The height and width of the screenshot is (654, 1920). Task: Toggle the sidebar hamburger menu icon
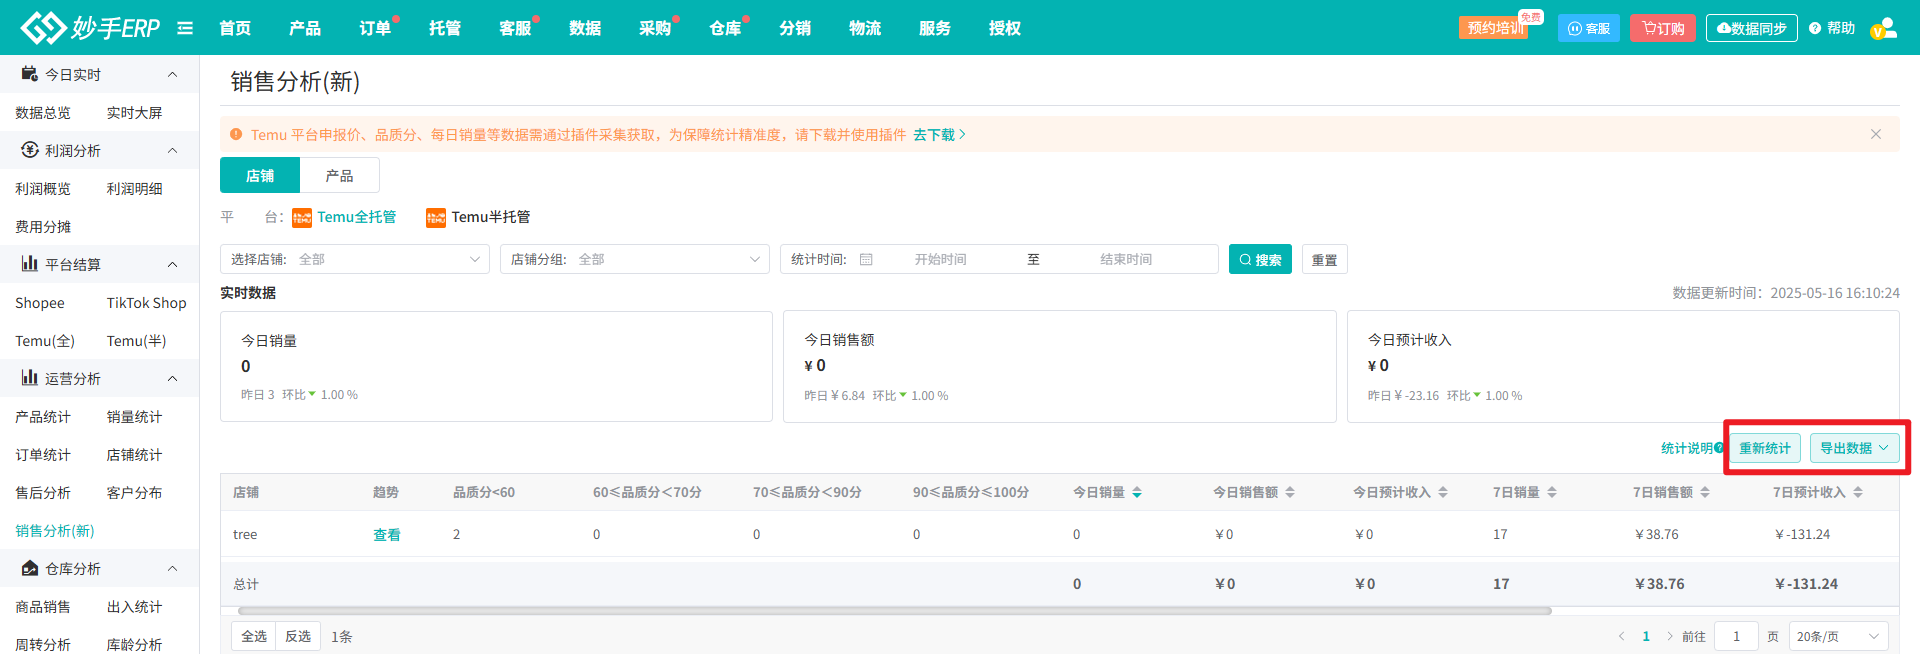185,28
